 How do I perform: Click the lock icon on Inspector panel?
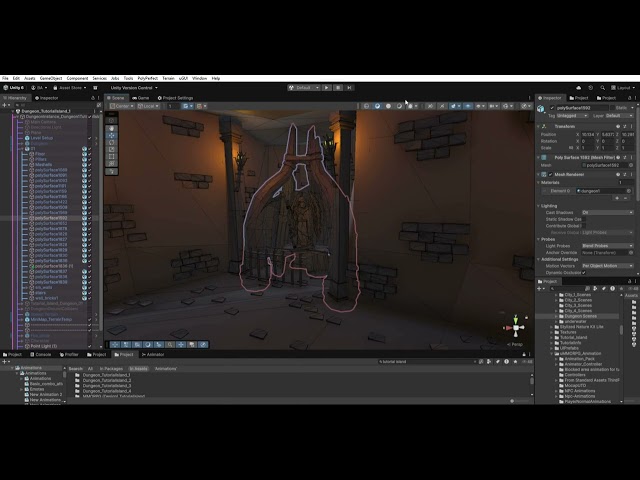629,98
